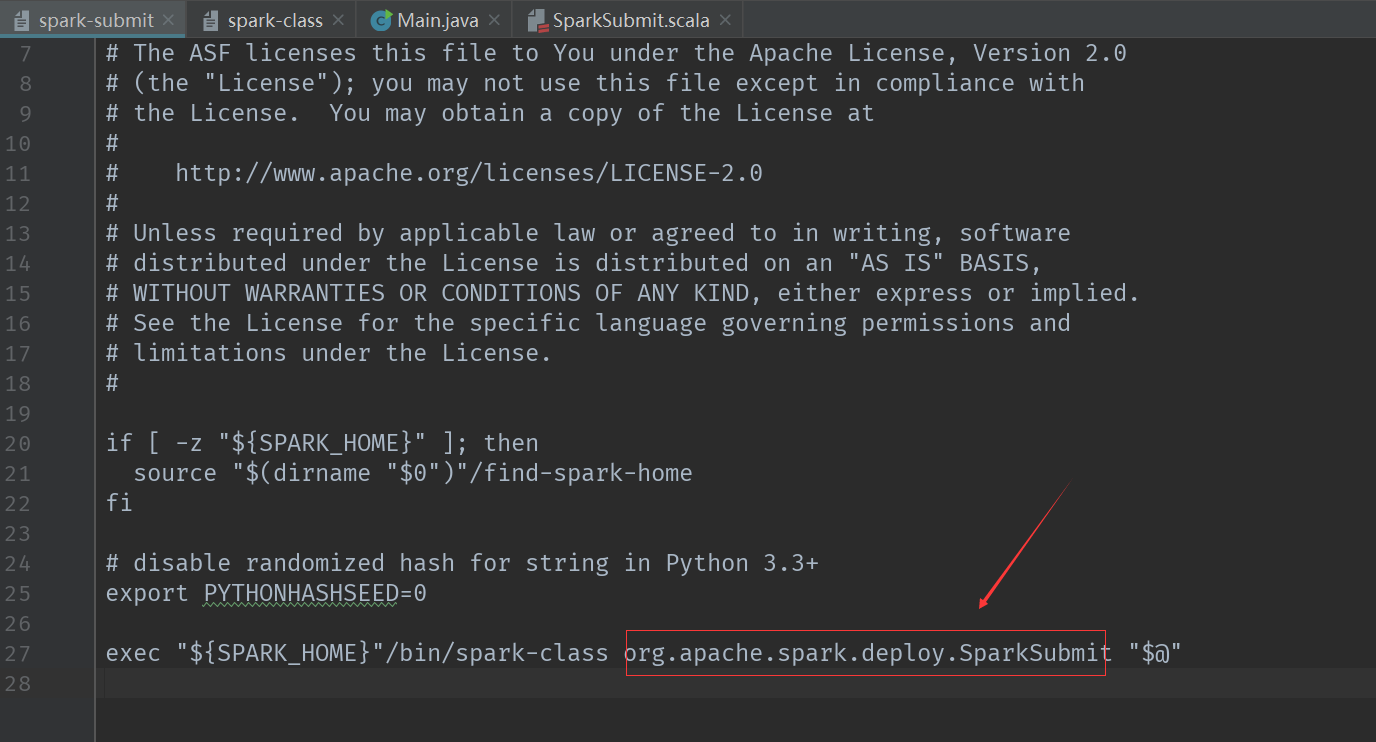Click the SparkSubmit.scala file icon
The width and height of the screenshot is (1376, 742).
[x=537, y=20]
